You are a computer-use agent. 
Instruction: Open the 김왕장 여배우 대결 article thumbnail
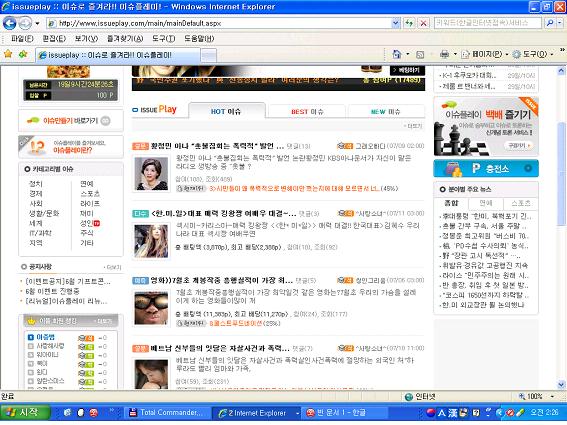tap(151, 241)
